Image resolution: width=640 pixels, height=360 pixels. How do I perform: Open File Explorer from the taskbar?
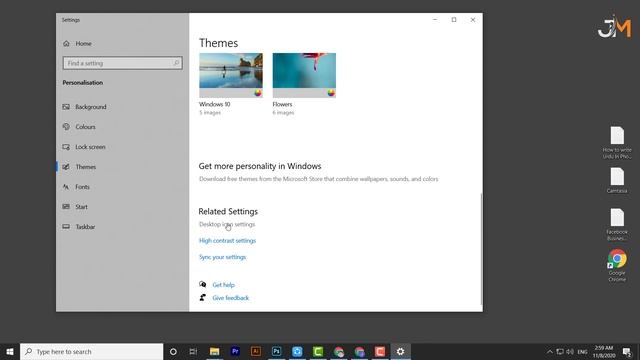click(x=214, y=351)
